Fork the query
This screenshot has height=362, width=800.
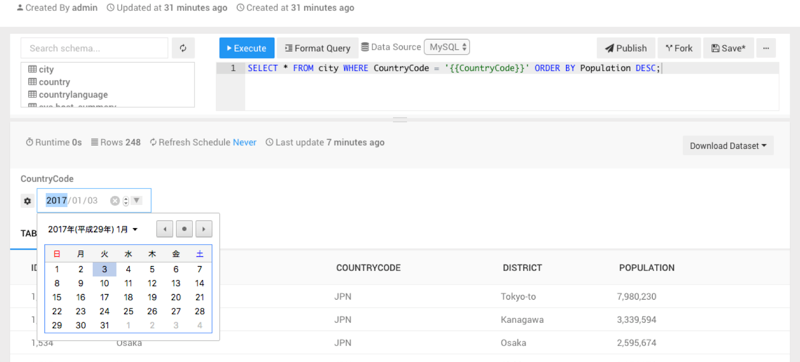679,48
